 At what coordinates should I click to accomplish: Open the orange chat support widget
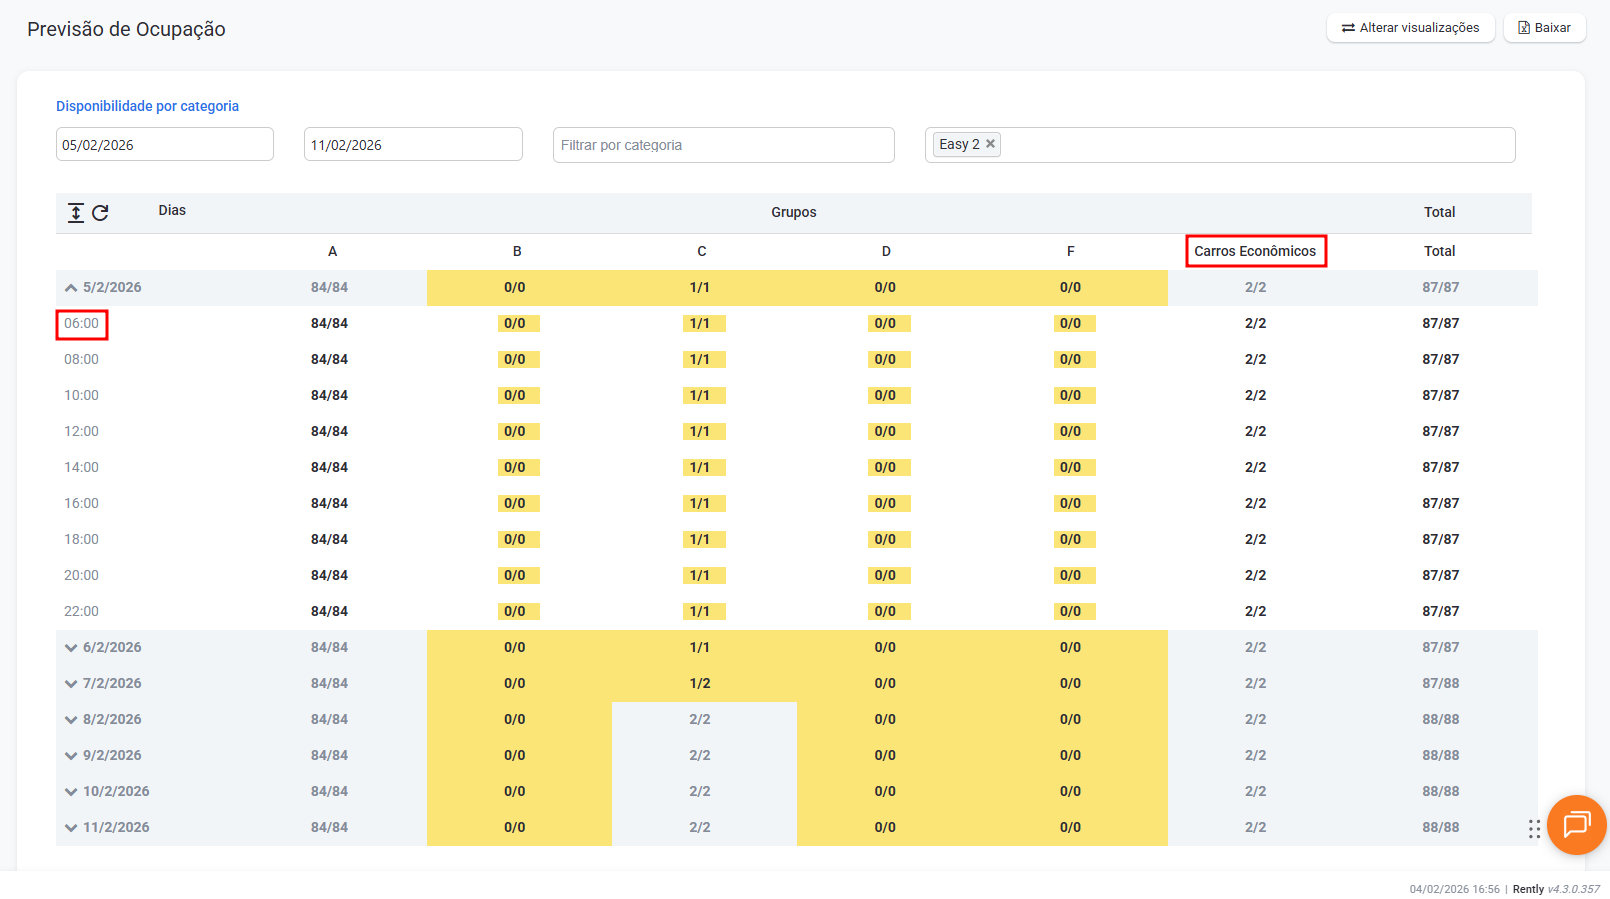(x=1576, y=825)
